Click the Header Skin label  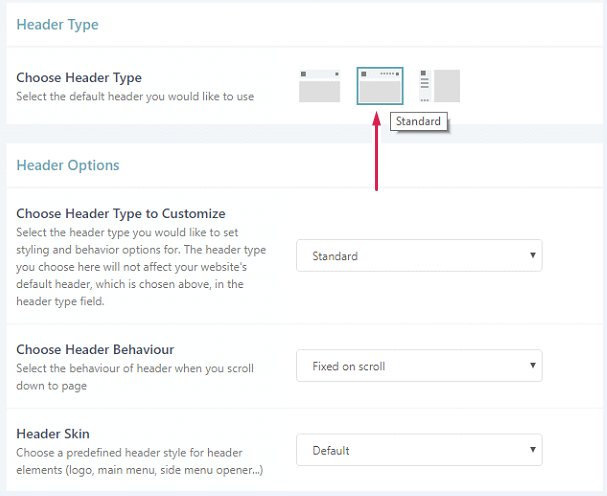tap(53, 434)
